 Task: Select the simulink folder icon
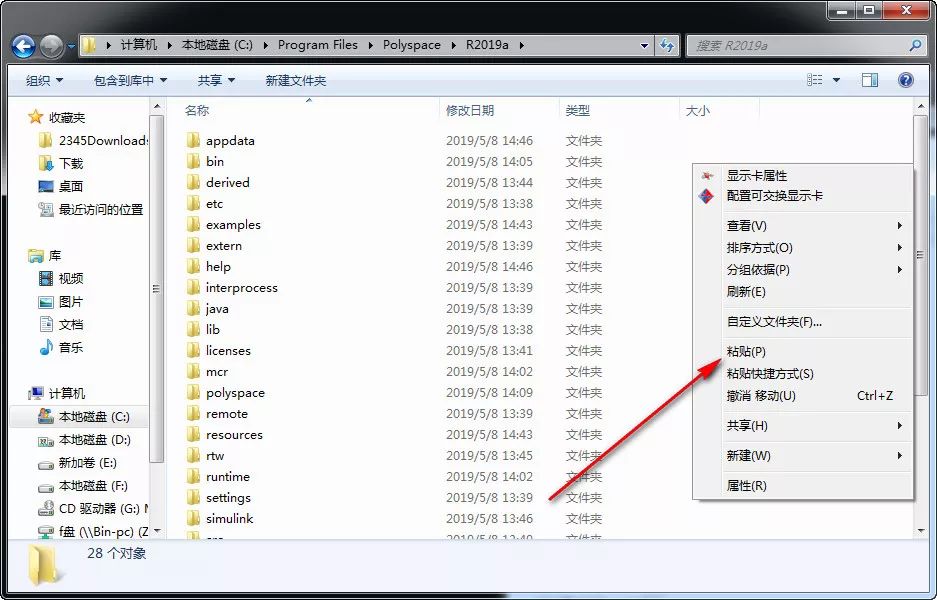coord(193,519)
